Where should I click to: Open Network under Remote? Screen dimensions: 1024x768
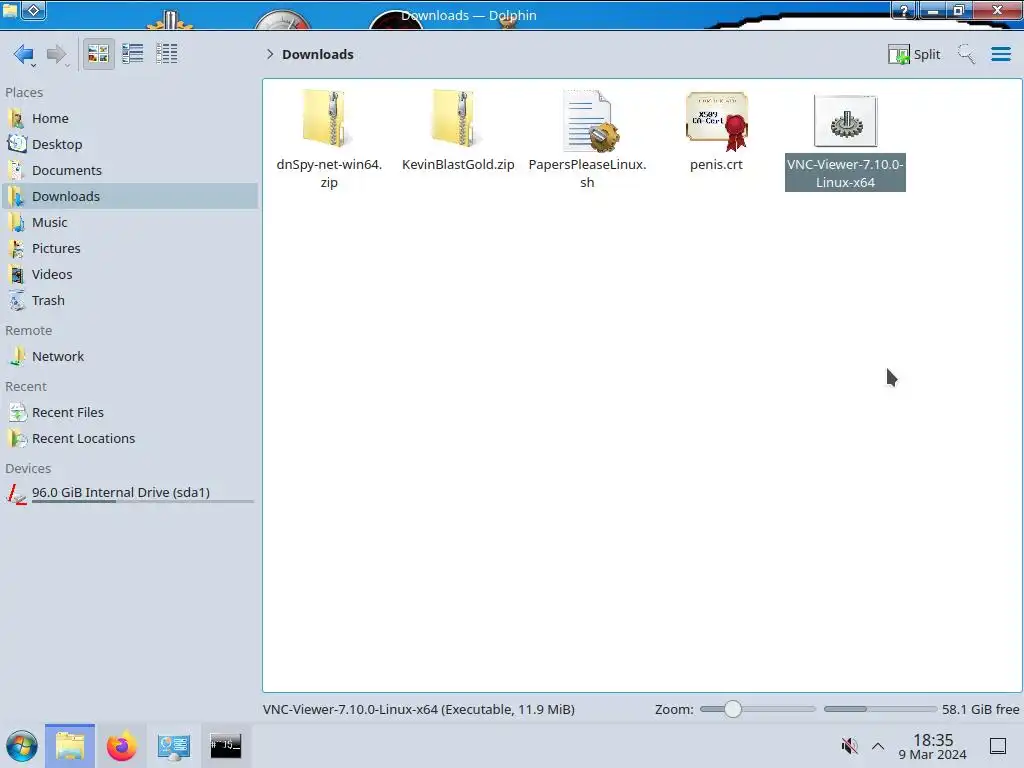click(130, 357)
